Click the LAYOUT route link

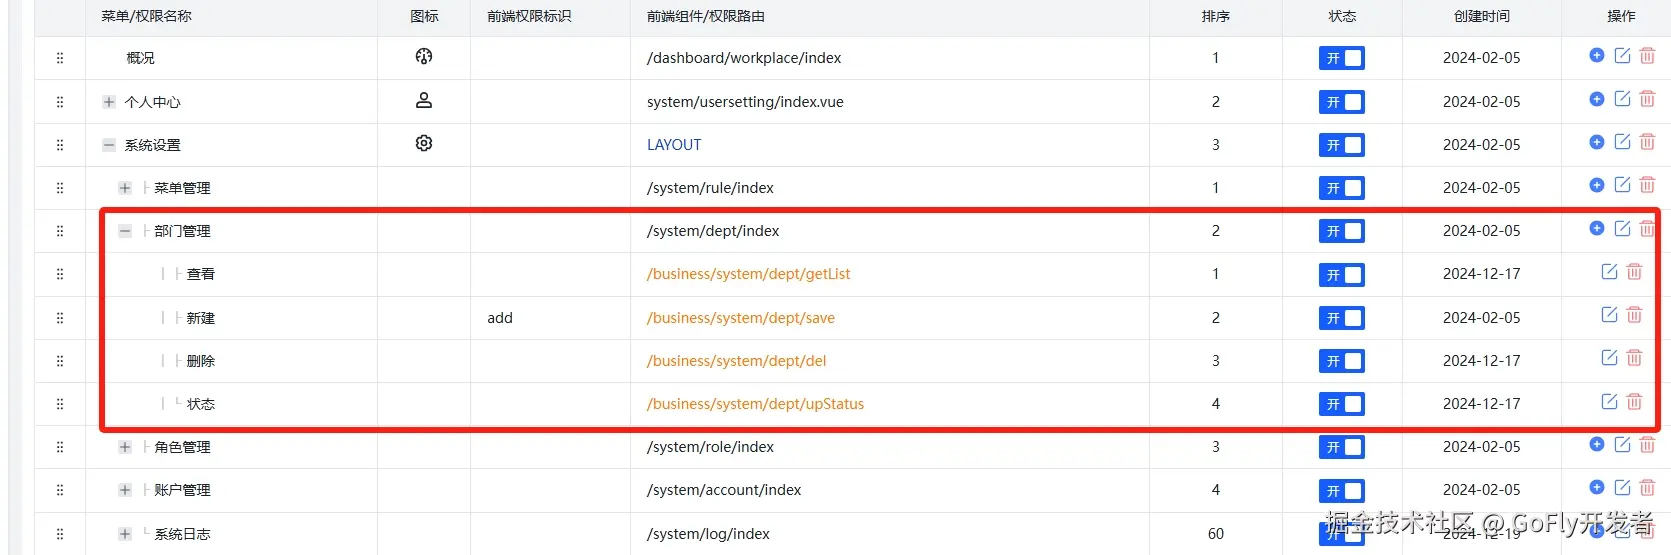[674, 145]
